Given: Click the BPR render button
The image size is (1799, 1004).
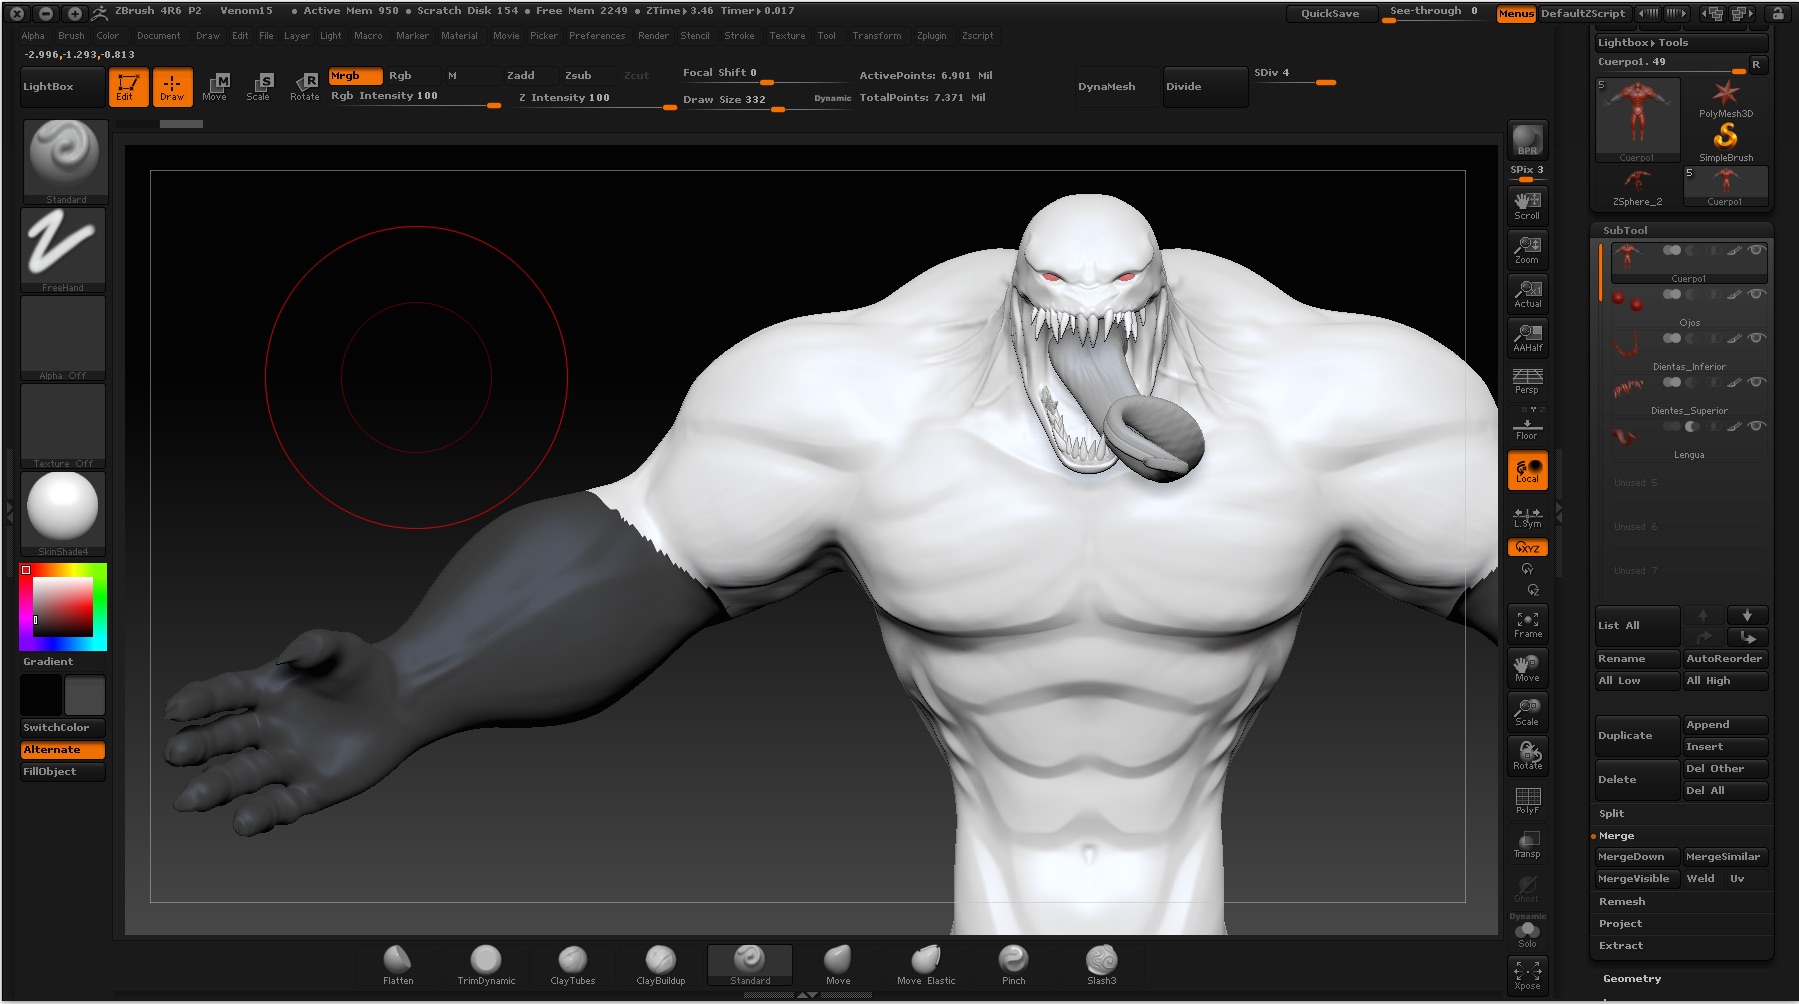Looking at the screenshot, I should pos(1527,140).
